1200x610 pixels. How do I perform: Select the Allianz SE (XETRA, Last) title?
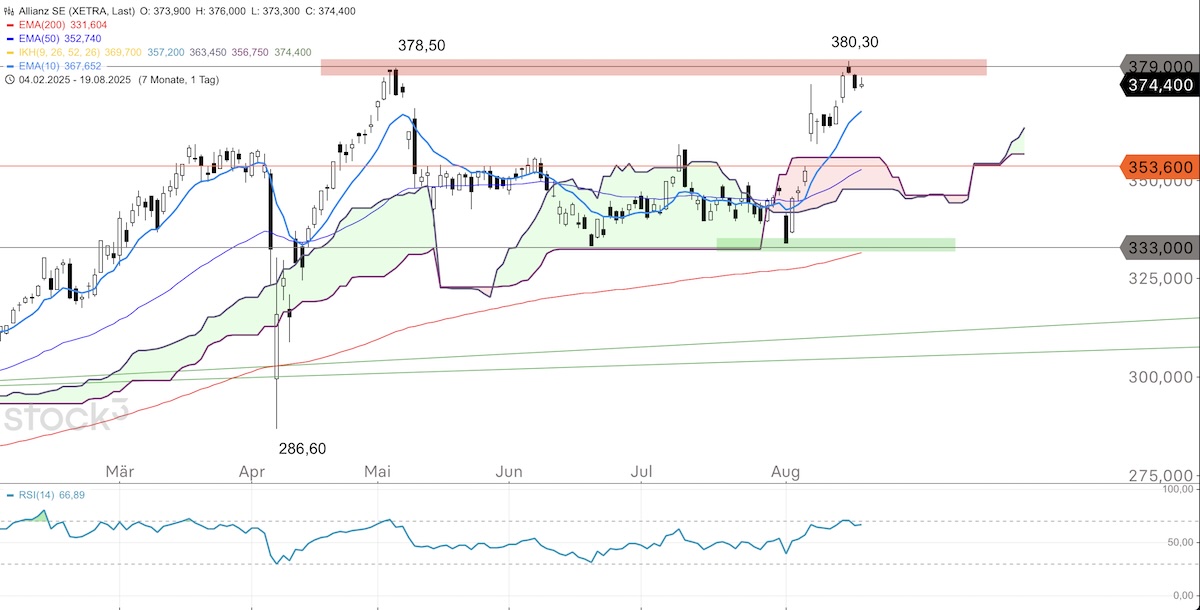pos(75,9)
